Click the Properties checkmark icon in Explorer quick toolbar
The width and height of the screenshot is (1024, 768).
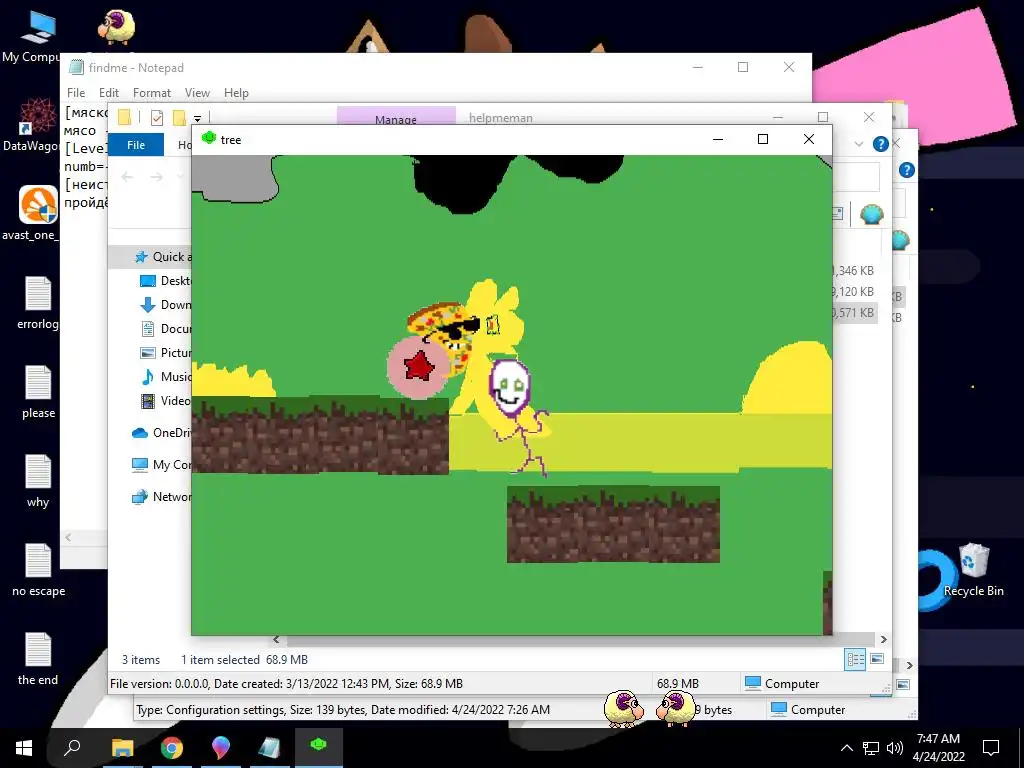[157, 118]
